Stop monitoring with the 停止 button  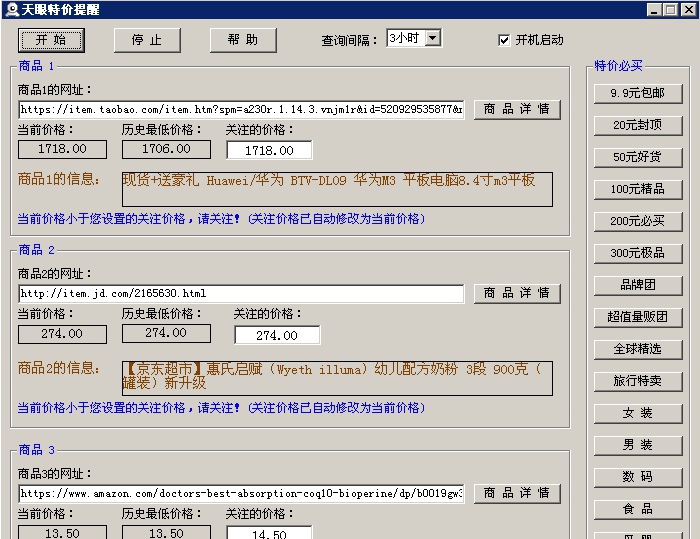[x=147, y=40]
